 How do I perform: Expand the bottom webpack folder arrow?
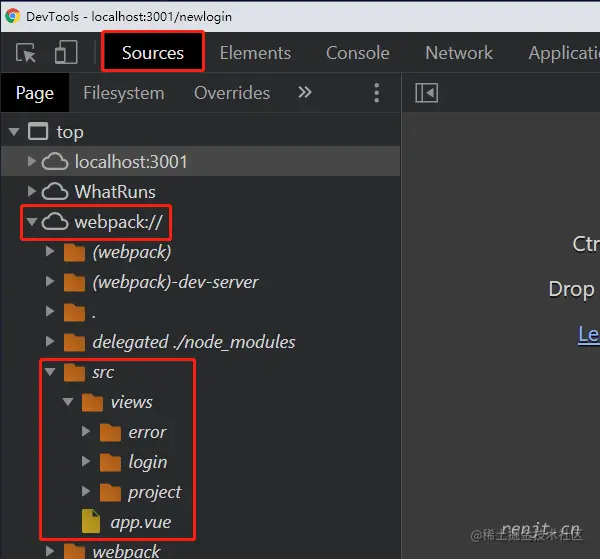click(x=50, y=551)
